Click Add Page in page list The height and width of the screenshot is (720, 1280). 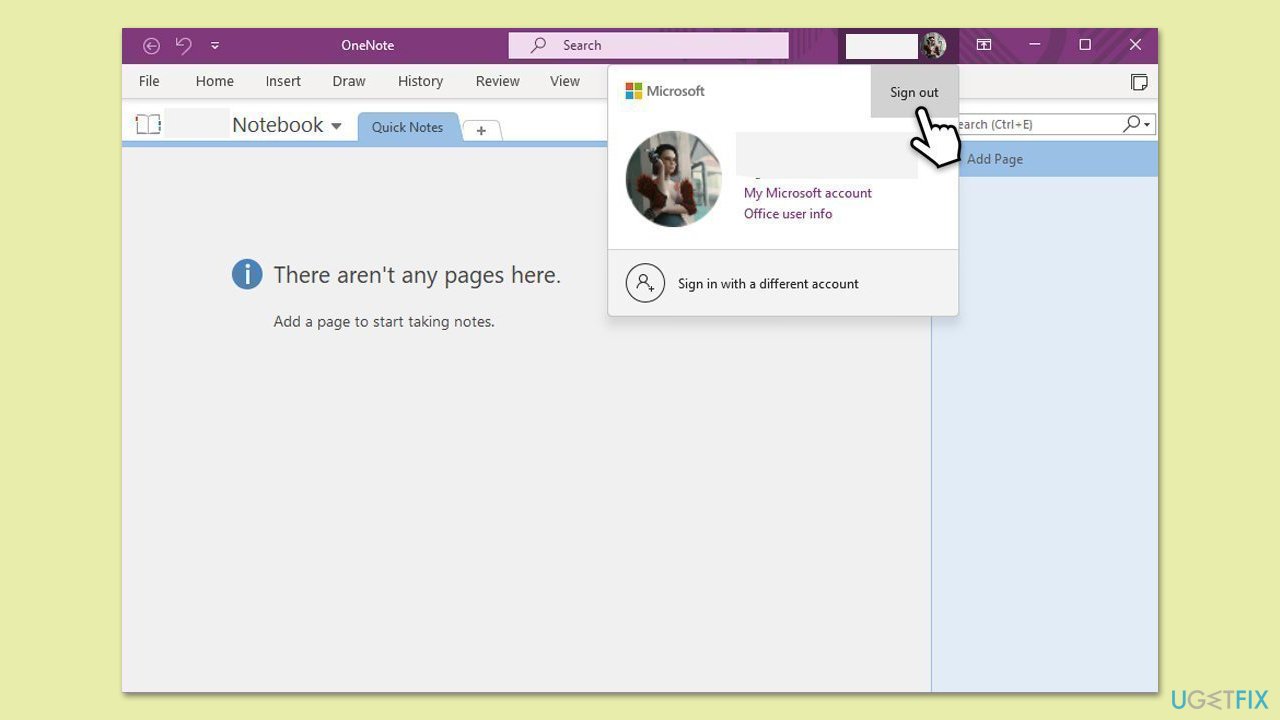coord(994,159)
